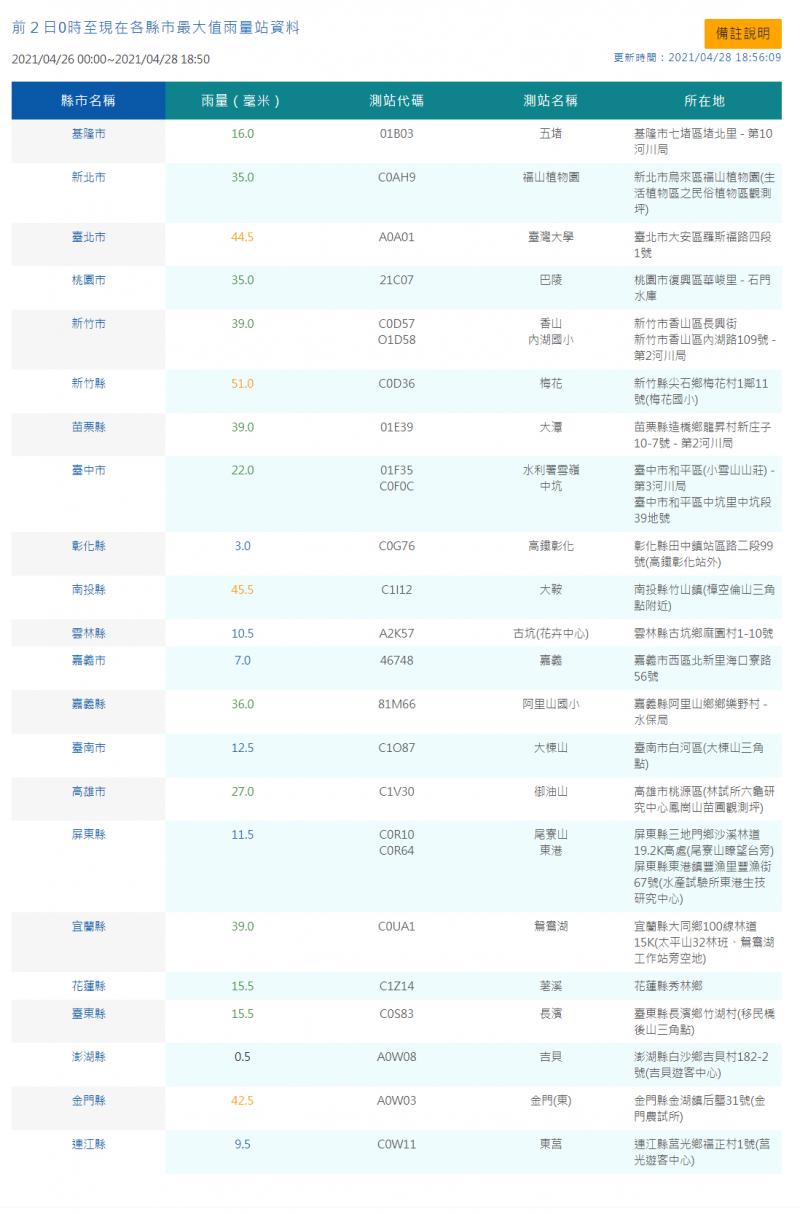Open the 新北市 county link
The image size is (800, 1214).
tap(88, 177)
